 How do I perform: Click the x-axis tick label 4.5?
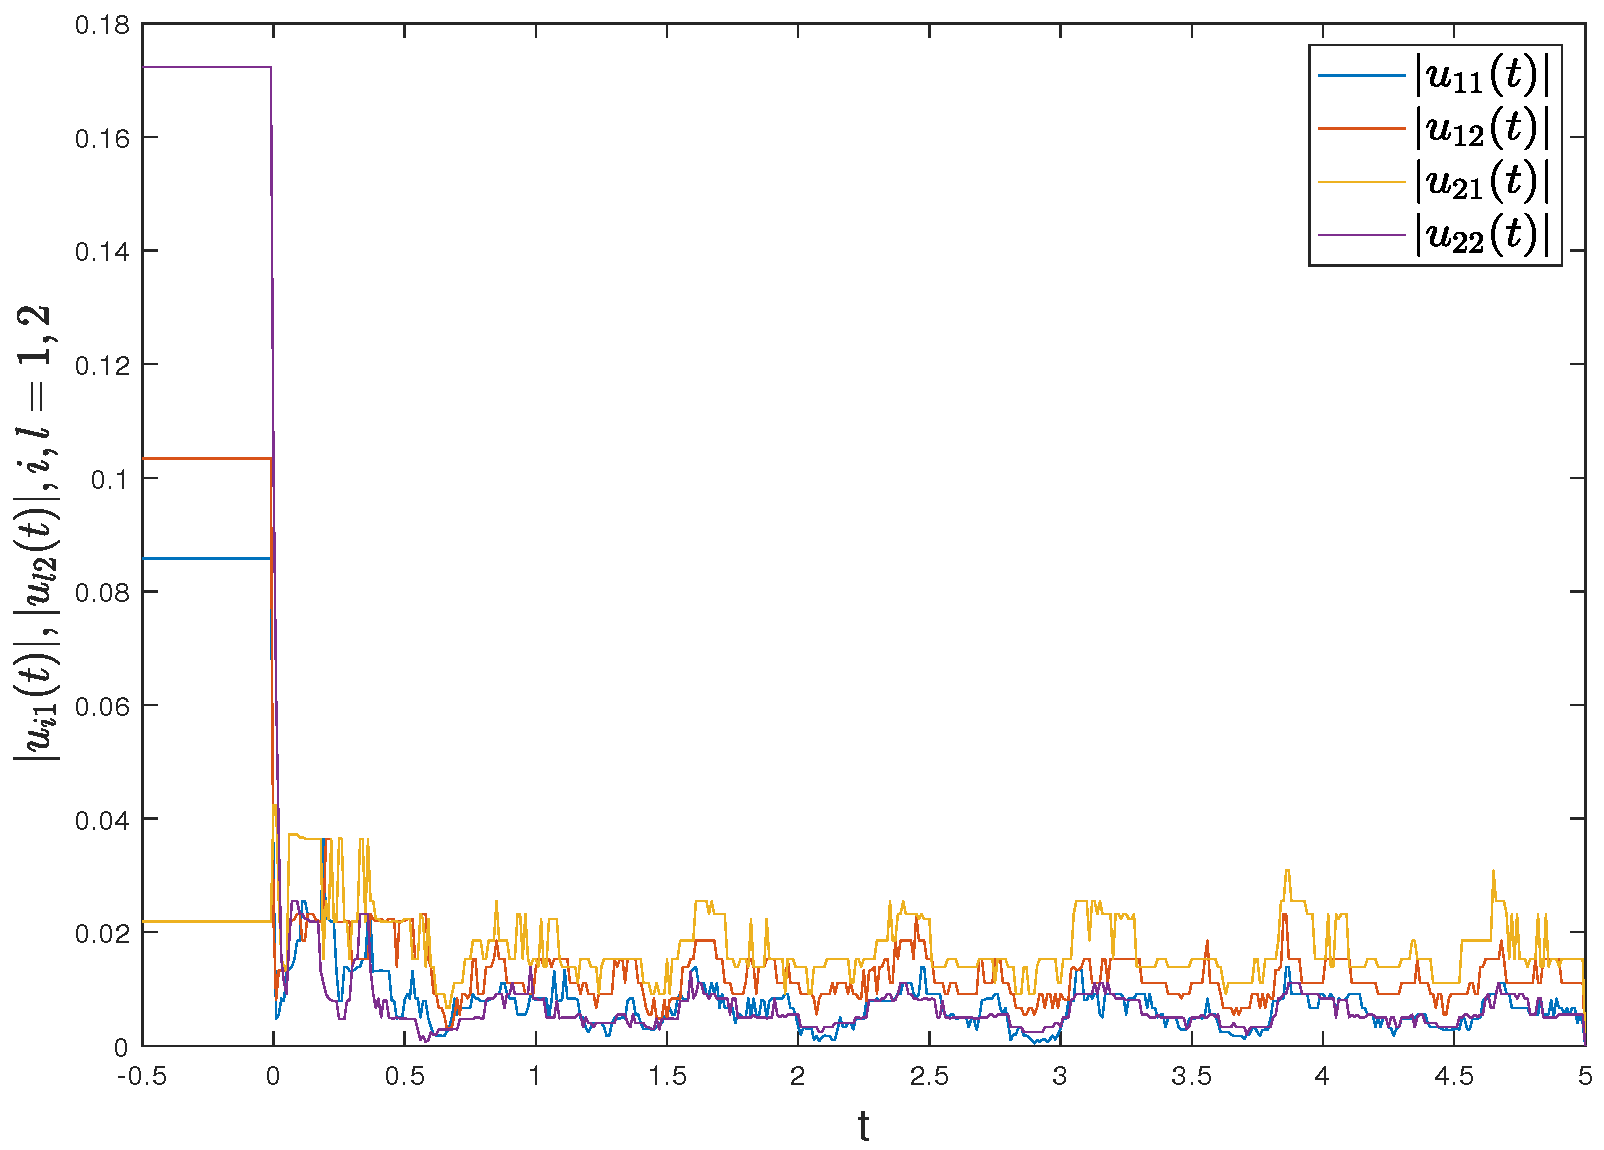tap(1454, 1077)
